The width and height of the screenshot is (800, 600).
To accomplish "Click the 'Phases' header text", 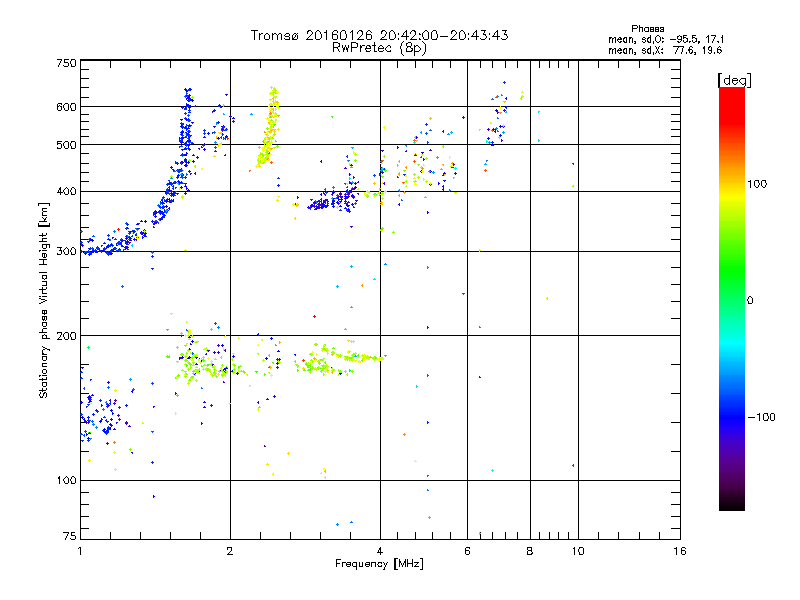I will (647, 29).
